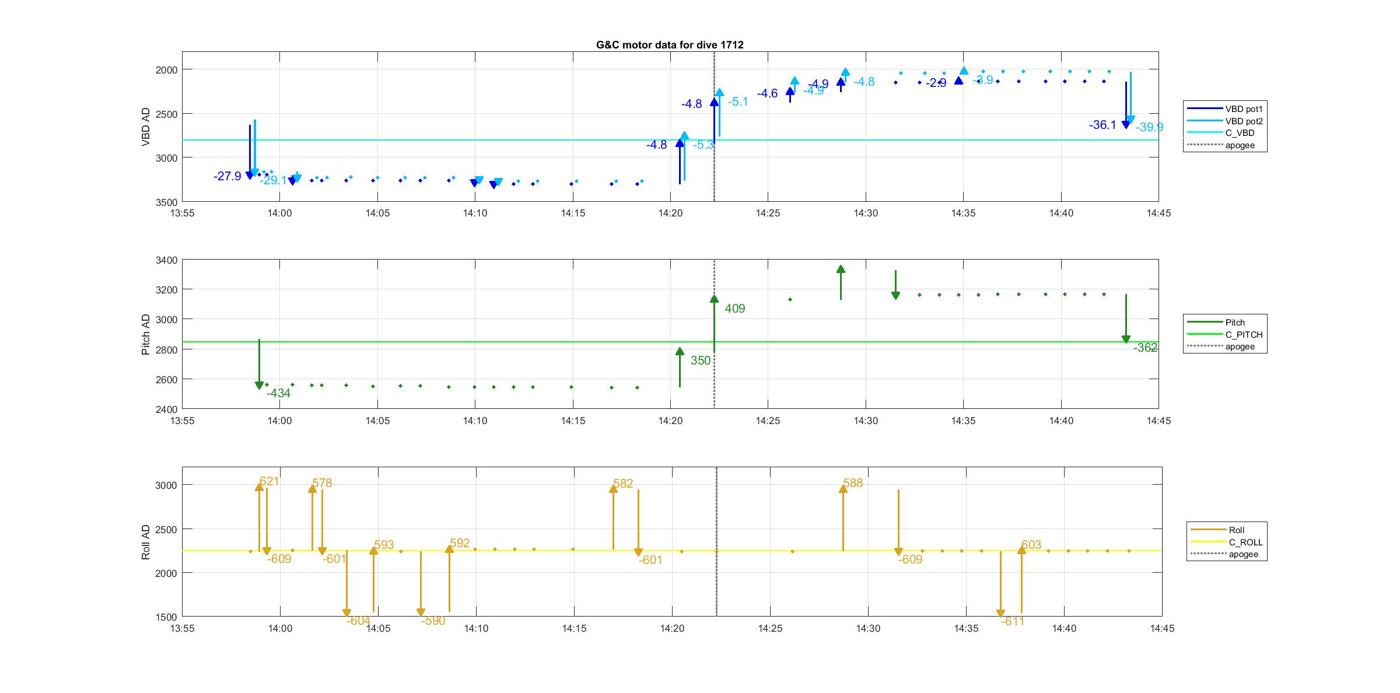Image resolution: width=1400 pixels, height=693 pixels.
Task: Click the '3500' tick on the VBD axis
Action: click(x=166, y=202)
